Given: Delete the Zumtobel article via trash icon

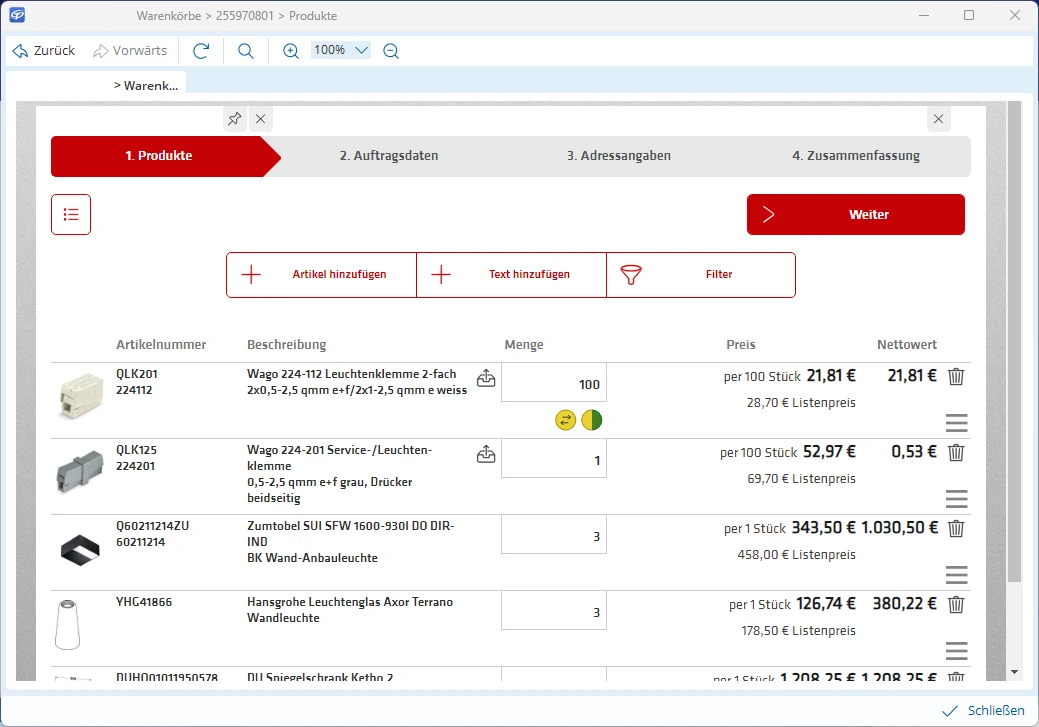Looking at the screenshot, I should coord(956,528).
